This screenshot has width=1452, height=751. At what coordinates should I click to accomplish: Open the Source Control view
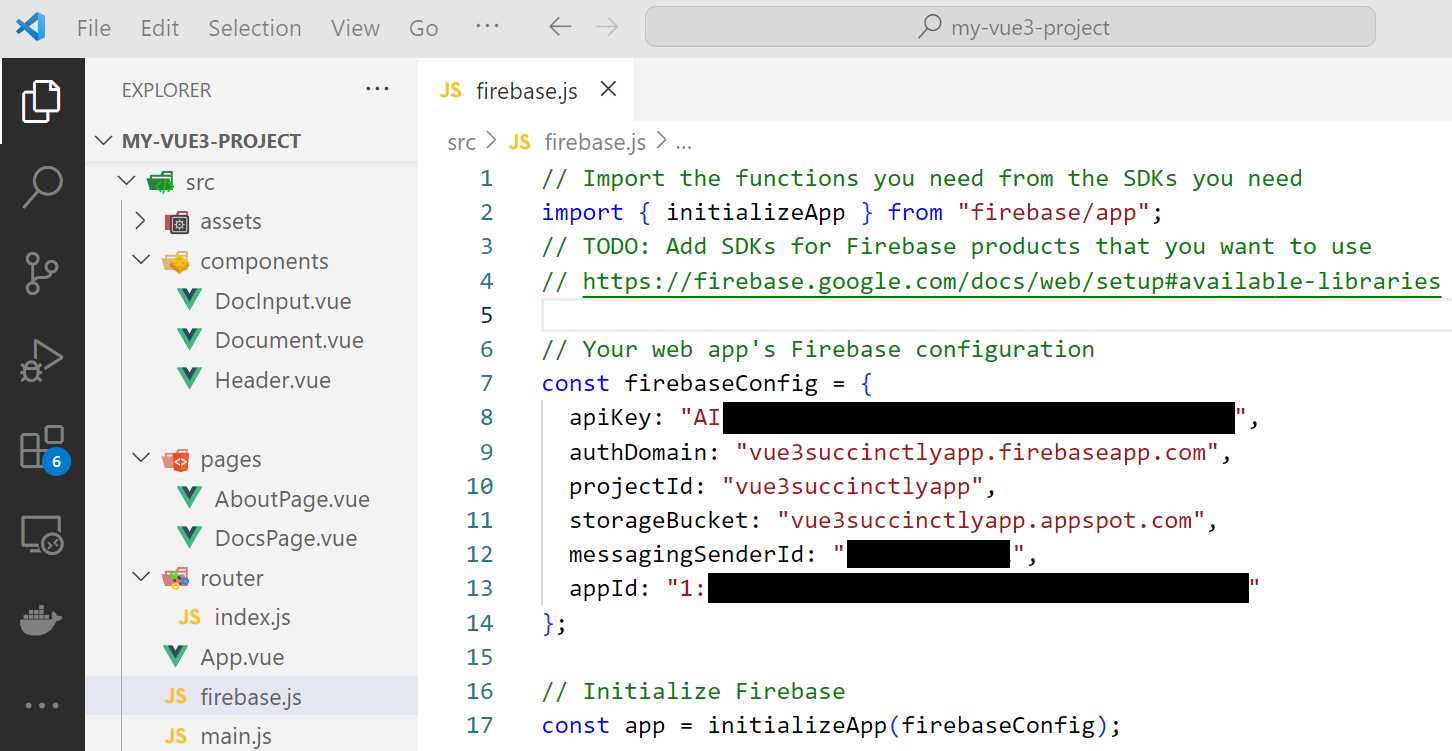(x=41, y=274)
